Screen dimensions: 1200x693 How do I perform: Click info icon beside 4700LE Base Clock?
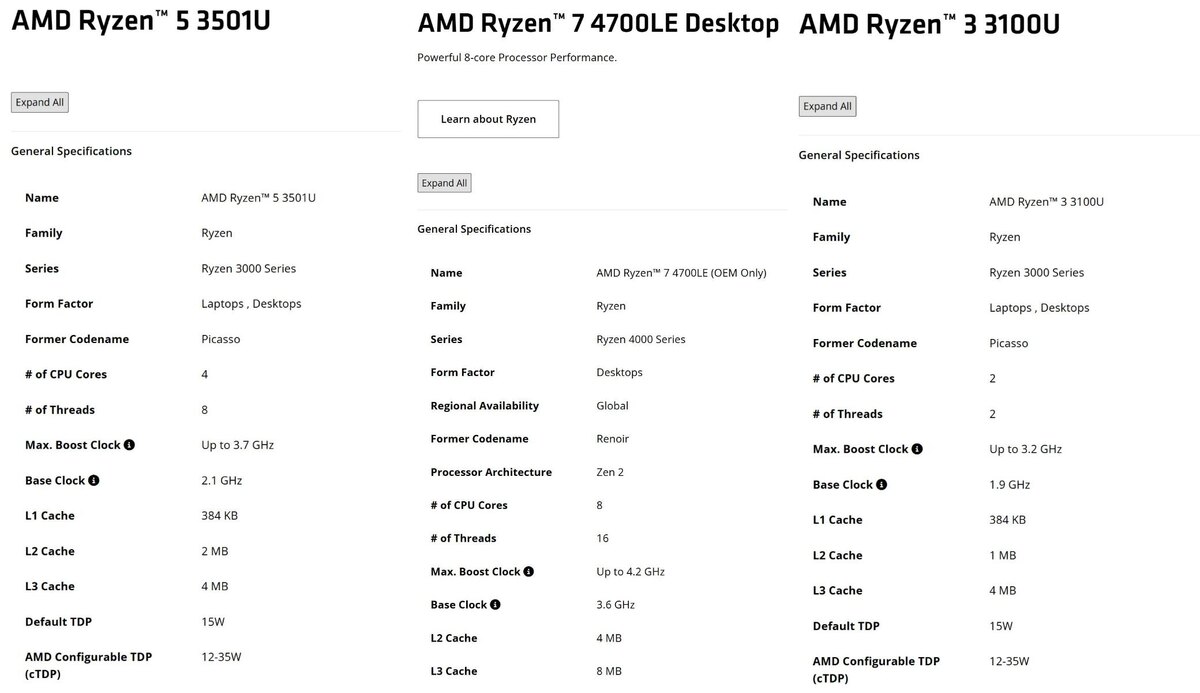(496, 605)
